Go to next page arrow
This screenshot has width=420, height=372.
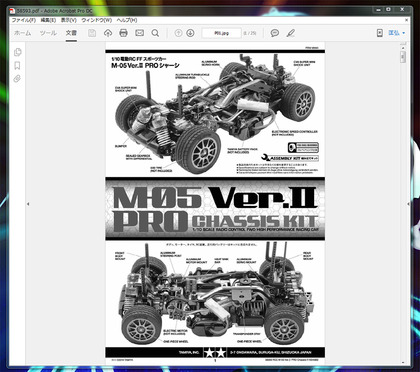point(190,33)
